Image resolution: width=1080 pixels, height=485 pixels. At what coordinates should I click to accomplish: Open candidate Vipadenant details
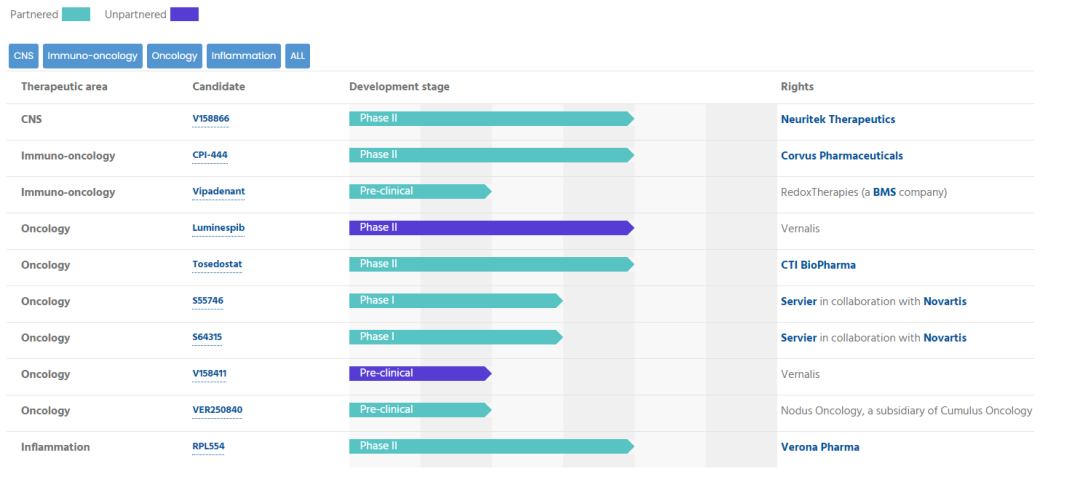(x=218, y=192)
